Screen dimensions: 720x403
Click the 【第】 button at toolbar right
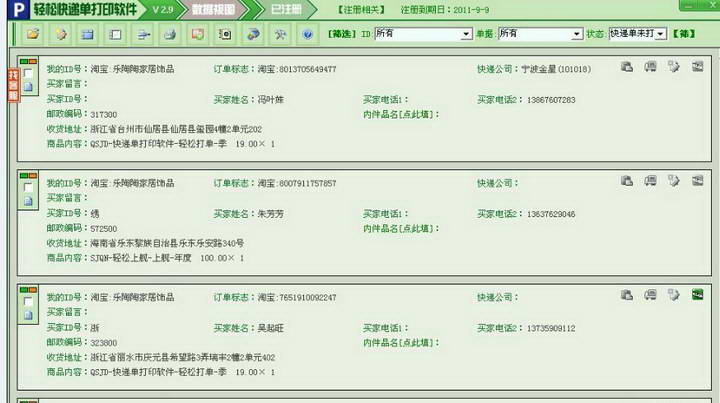(x=684, y=34)
